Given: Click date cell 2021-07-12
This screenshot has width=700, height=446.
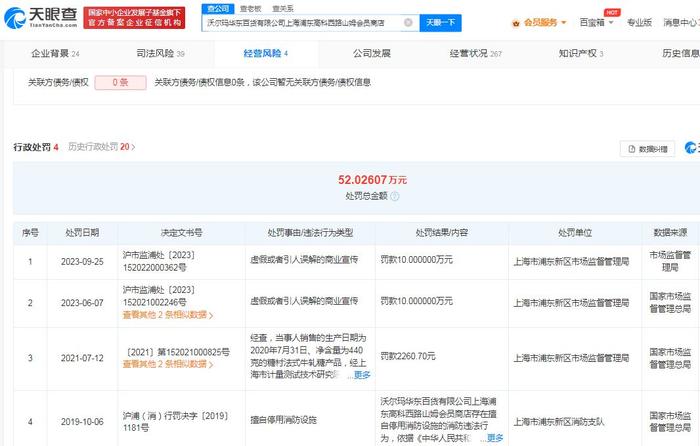Looking at the screenshot, I should click(82, 358).
